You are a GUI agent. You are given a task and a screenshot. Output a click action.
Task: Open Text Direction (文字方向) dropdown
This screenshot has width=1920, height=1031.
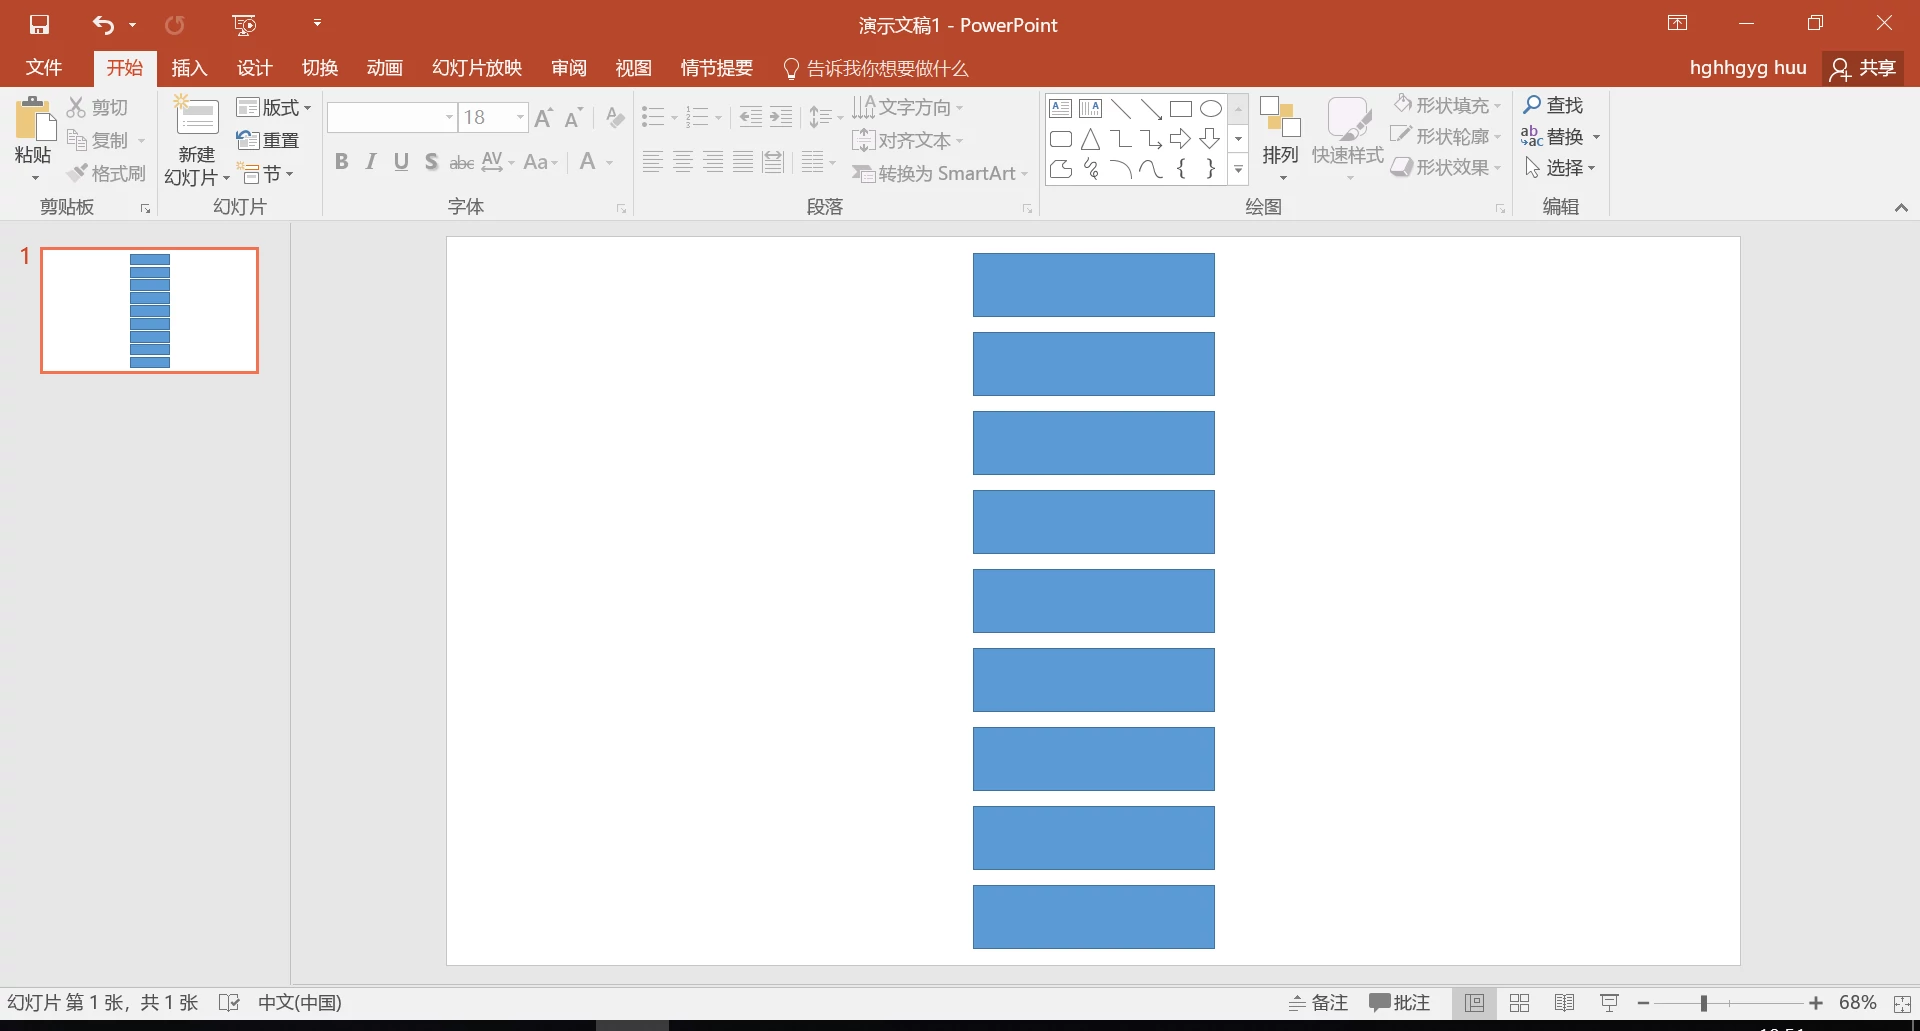pos(908,107)
